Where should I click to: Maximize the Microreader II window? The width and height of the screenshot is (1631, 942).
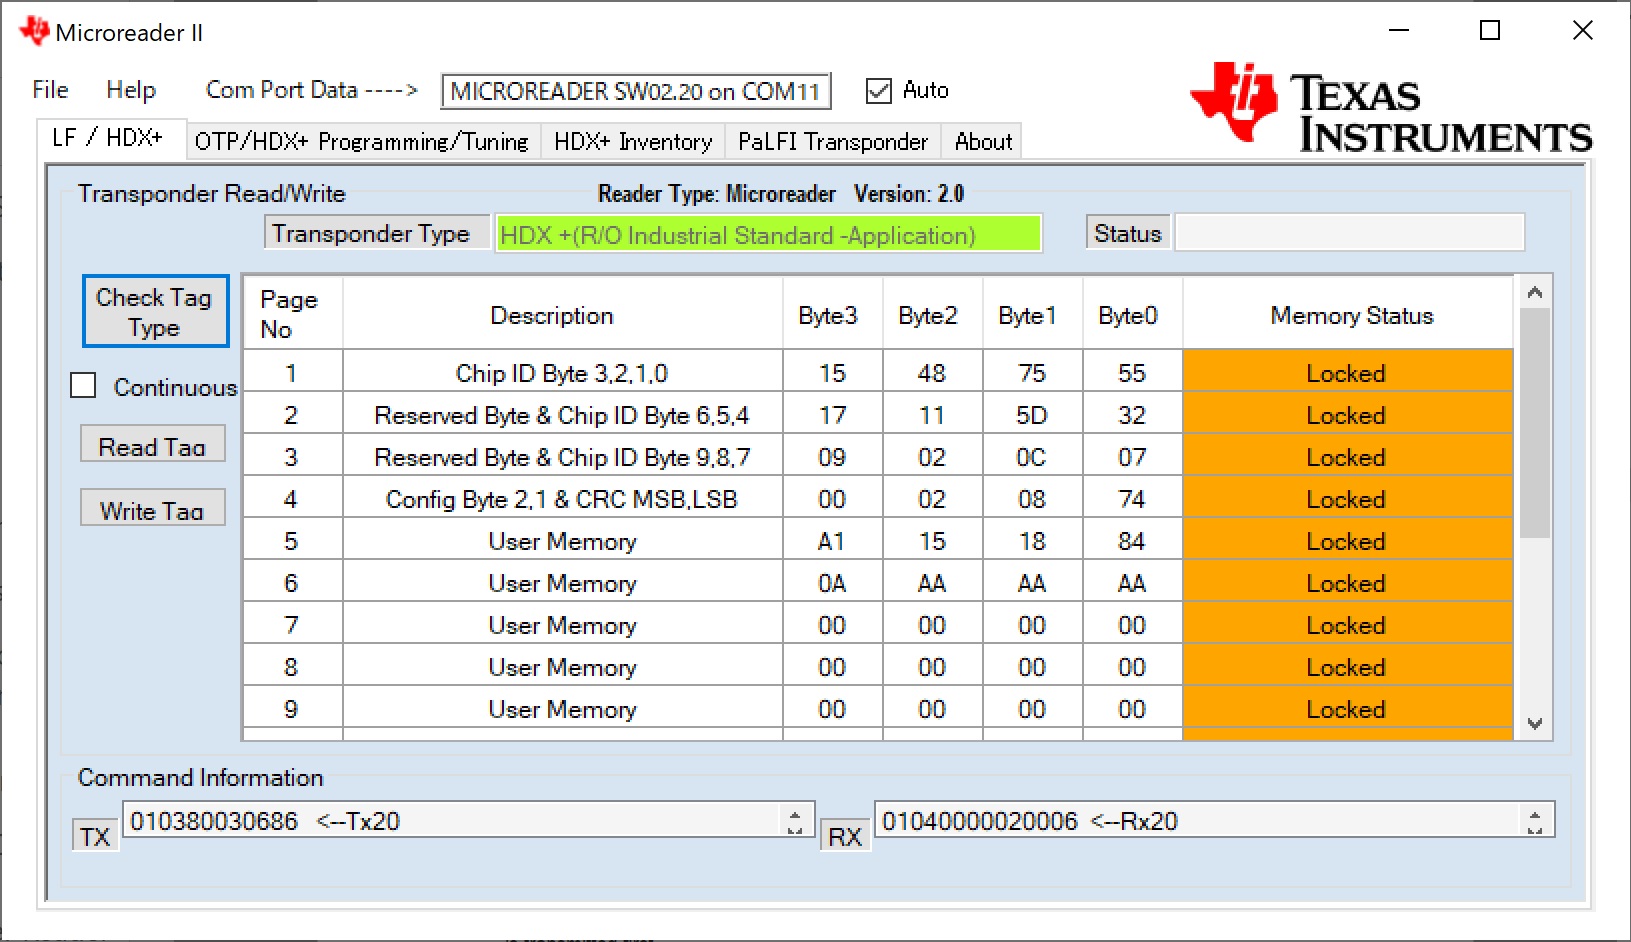[1490, 30]
